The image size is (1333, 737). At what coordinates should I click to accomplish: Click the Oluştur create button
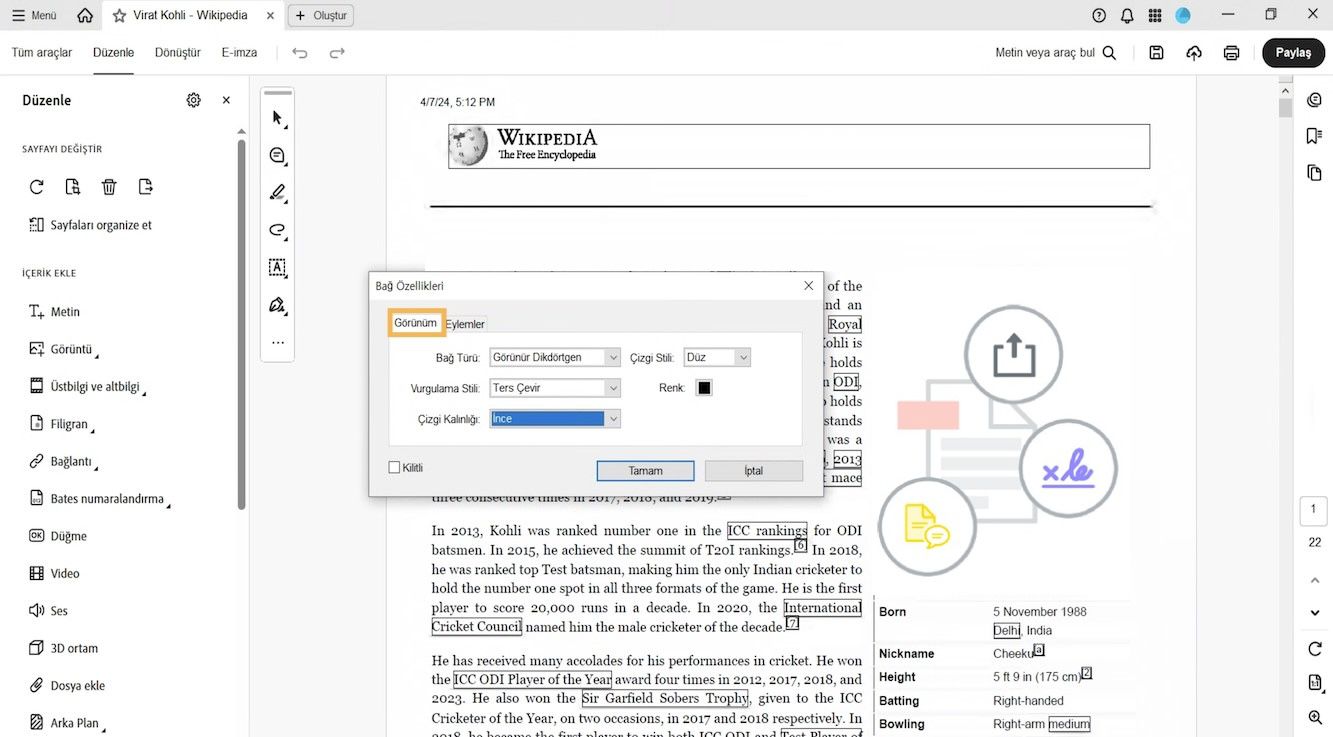coord(320,16)
